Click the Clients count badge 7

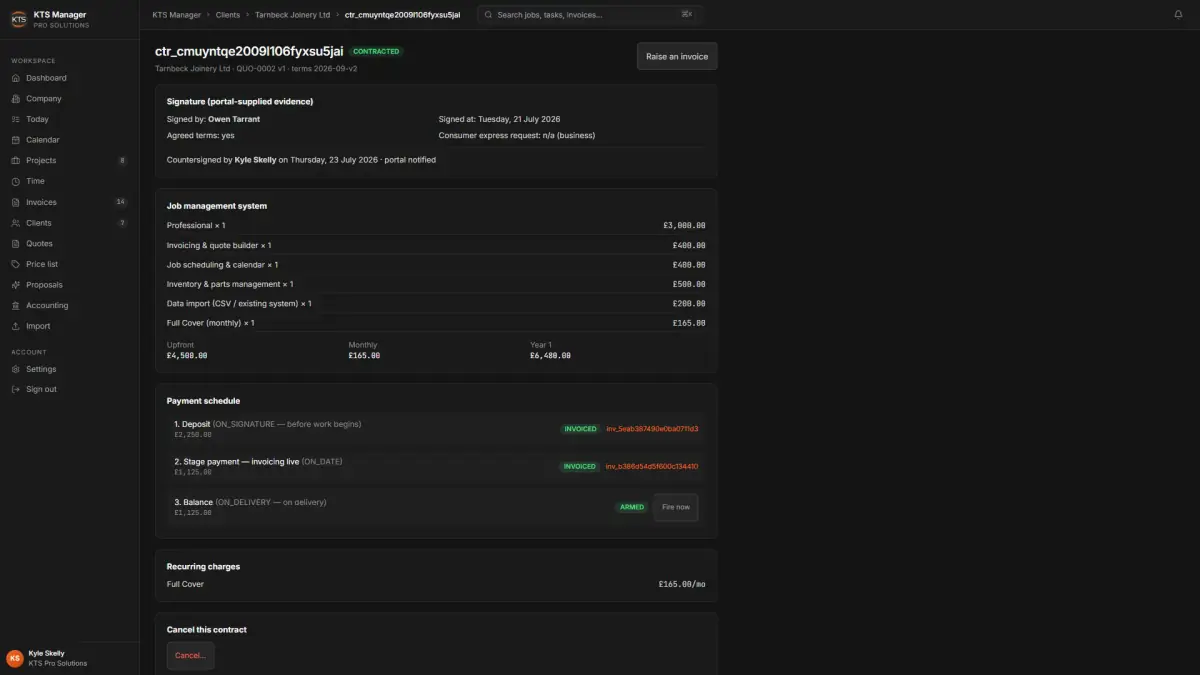coord(122,223)
